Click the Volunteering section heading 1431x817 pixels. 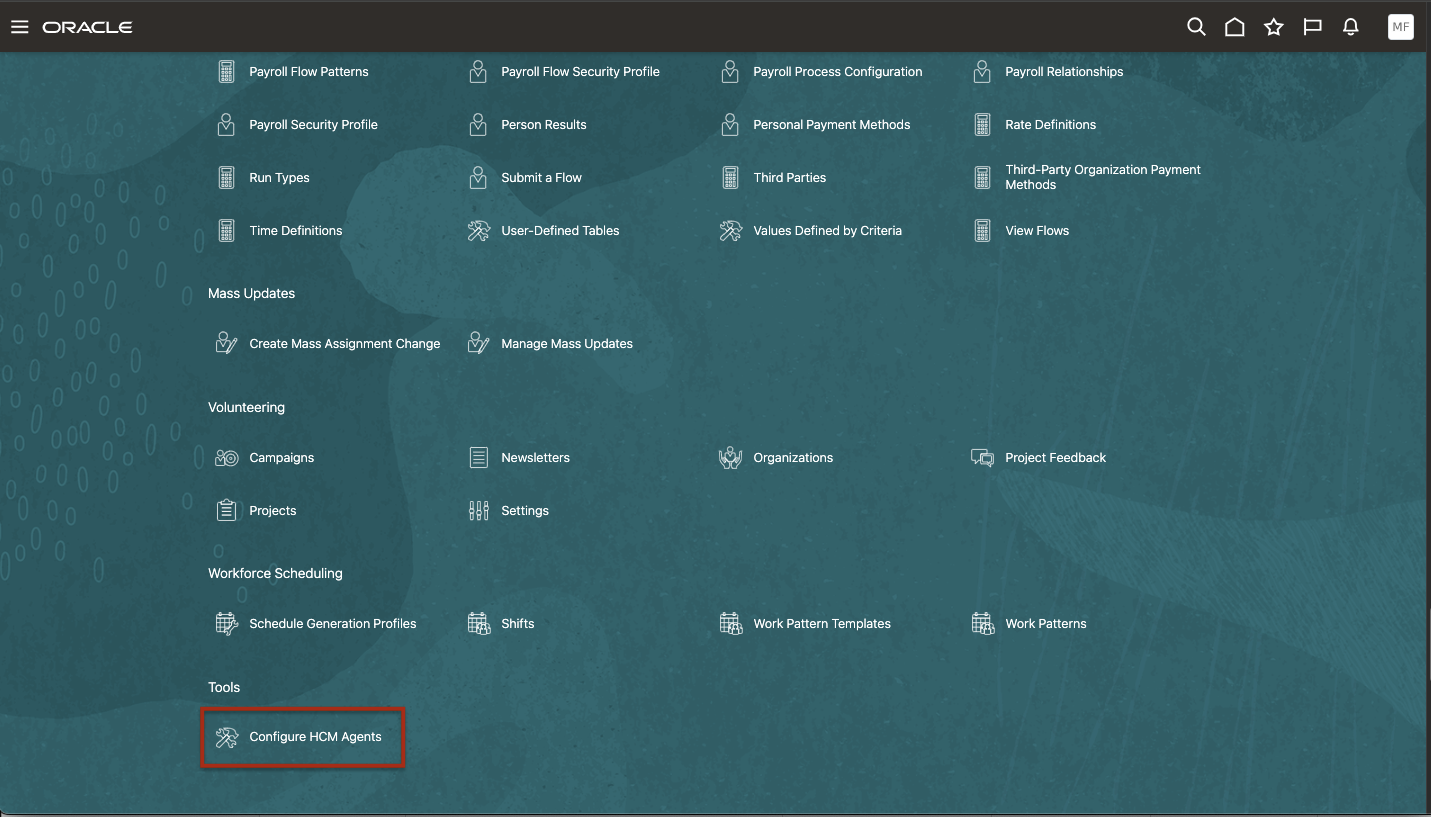click(246, 408)
